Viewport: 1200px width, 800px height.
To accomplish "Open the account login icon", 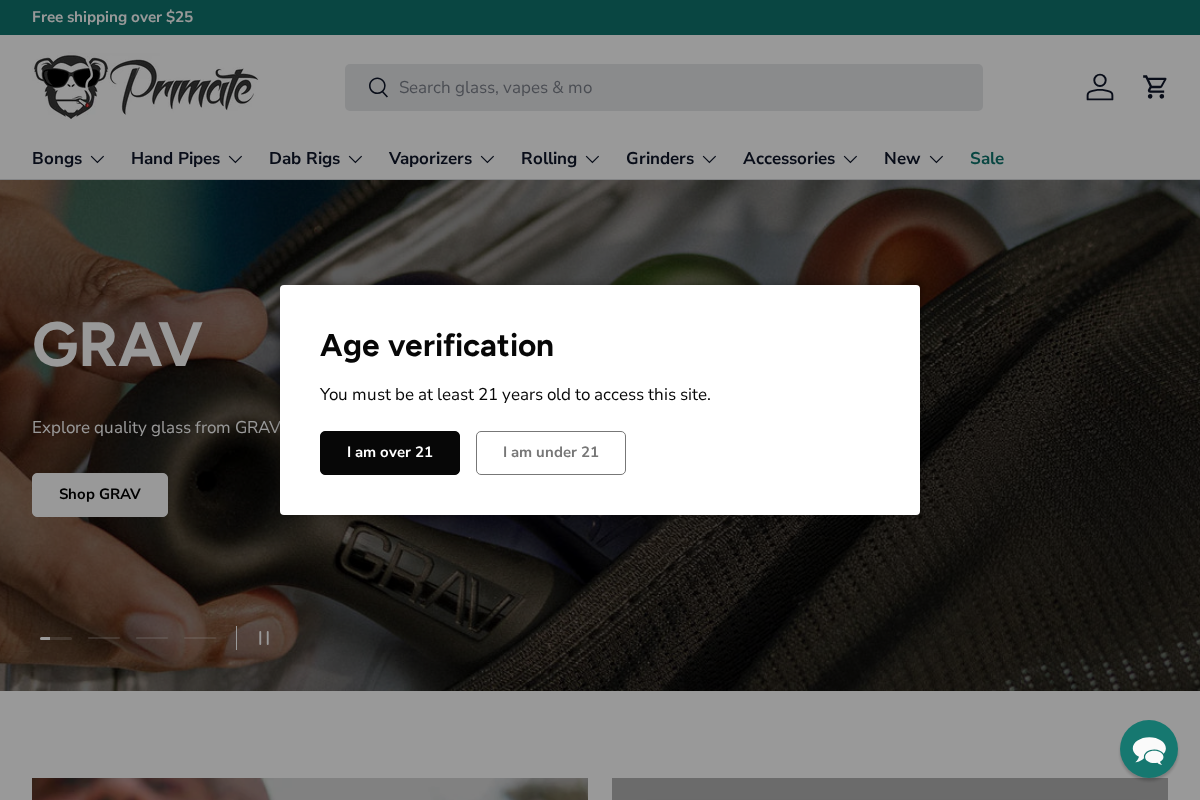I will pos(1100,87).
